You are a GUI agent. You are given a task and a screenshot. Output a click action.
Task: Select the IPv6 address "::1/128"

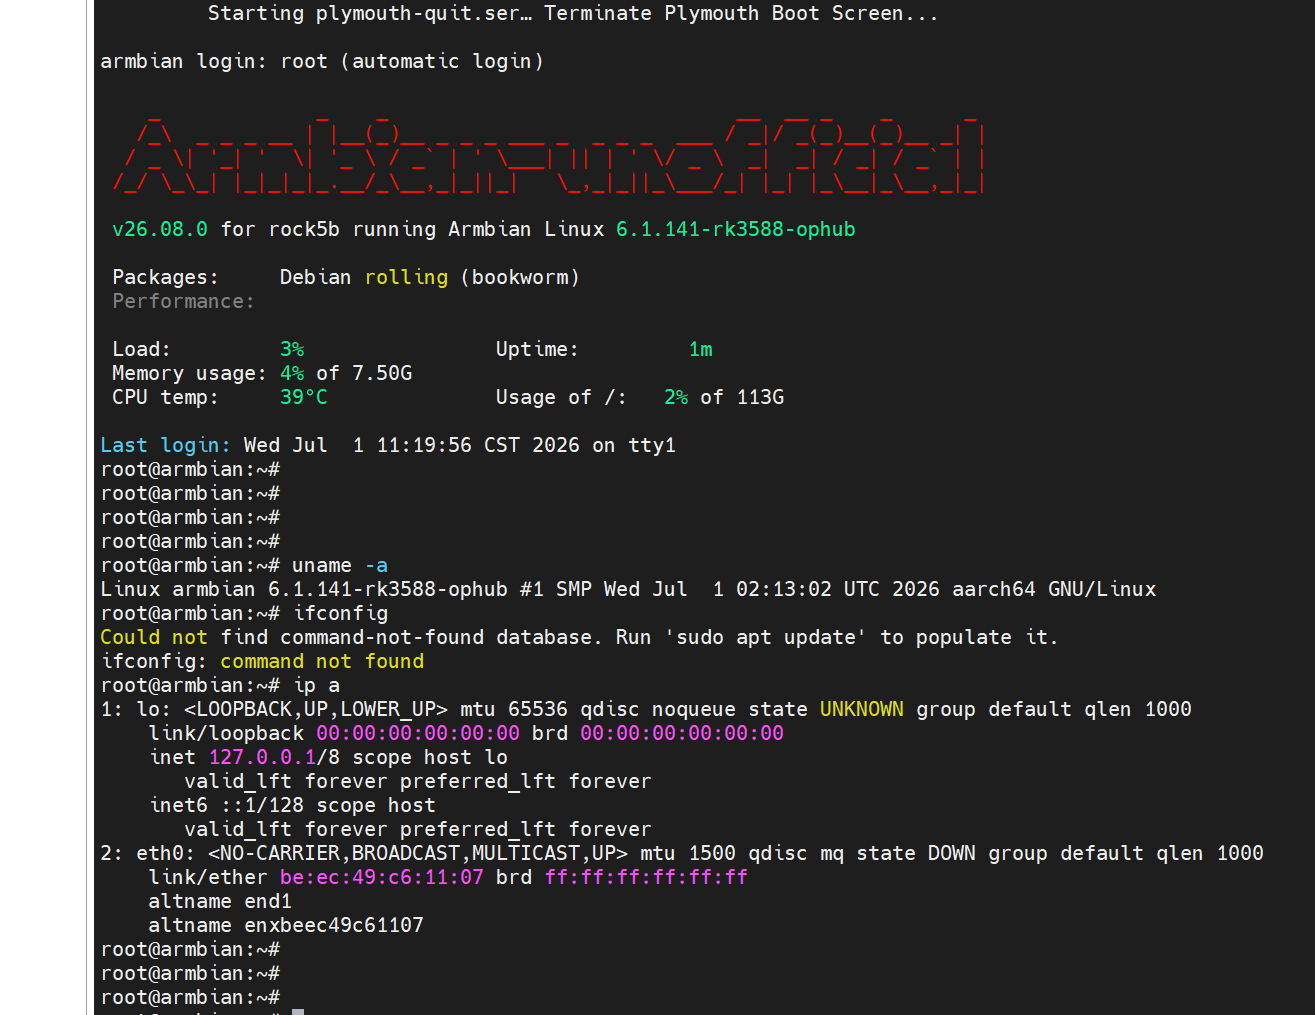tap(262, 806)
